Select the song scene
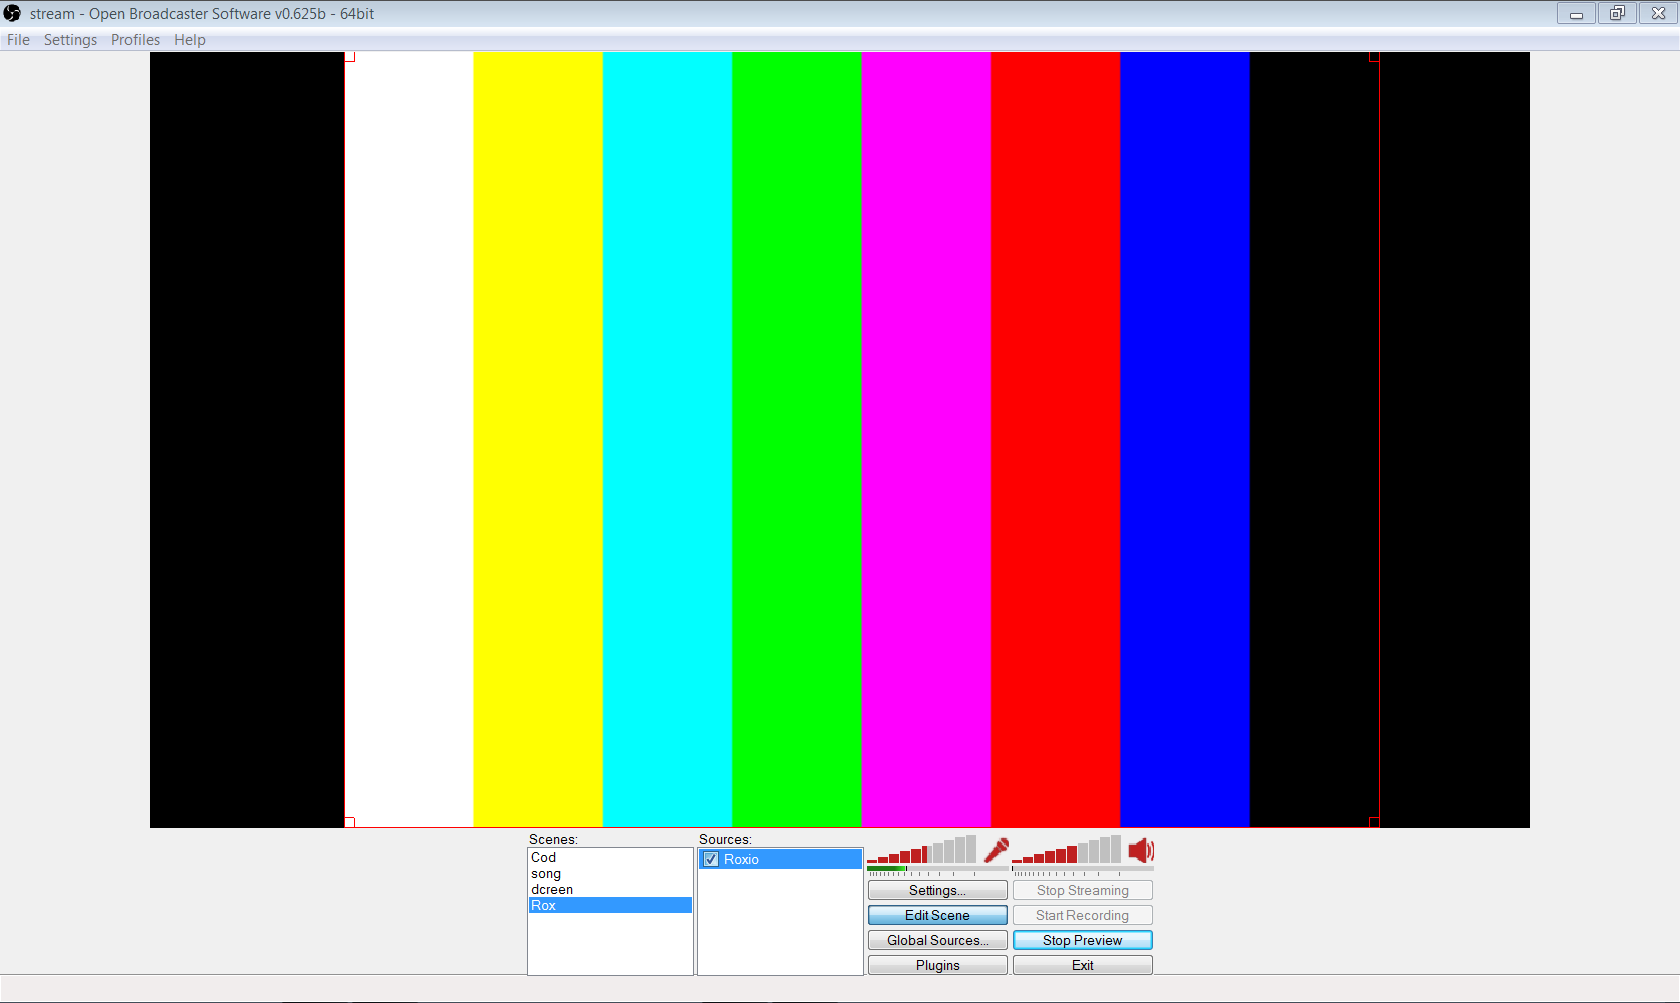This screenshot has height=1003, width=1680. pyautogui.click(x=610, y=873)
